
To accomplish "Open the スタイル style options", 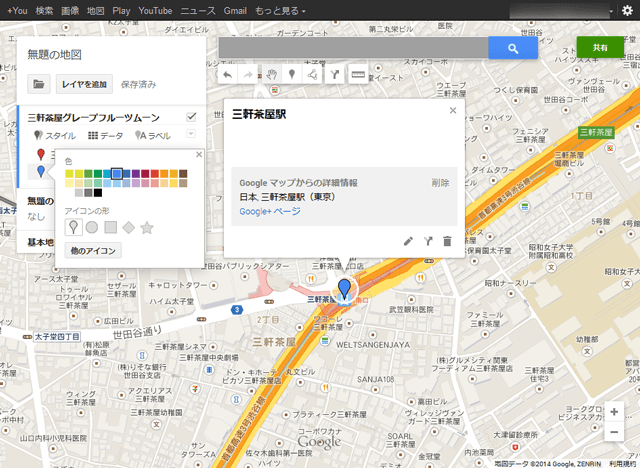I will coord(55,135).
